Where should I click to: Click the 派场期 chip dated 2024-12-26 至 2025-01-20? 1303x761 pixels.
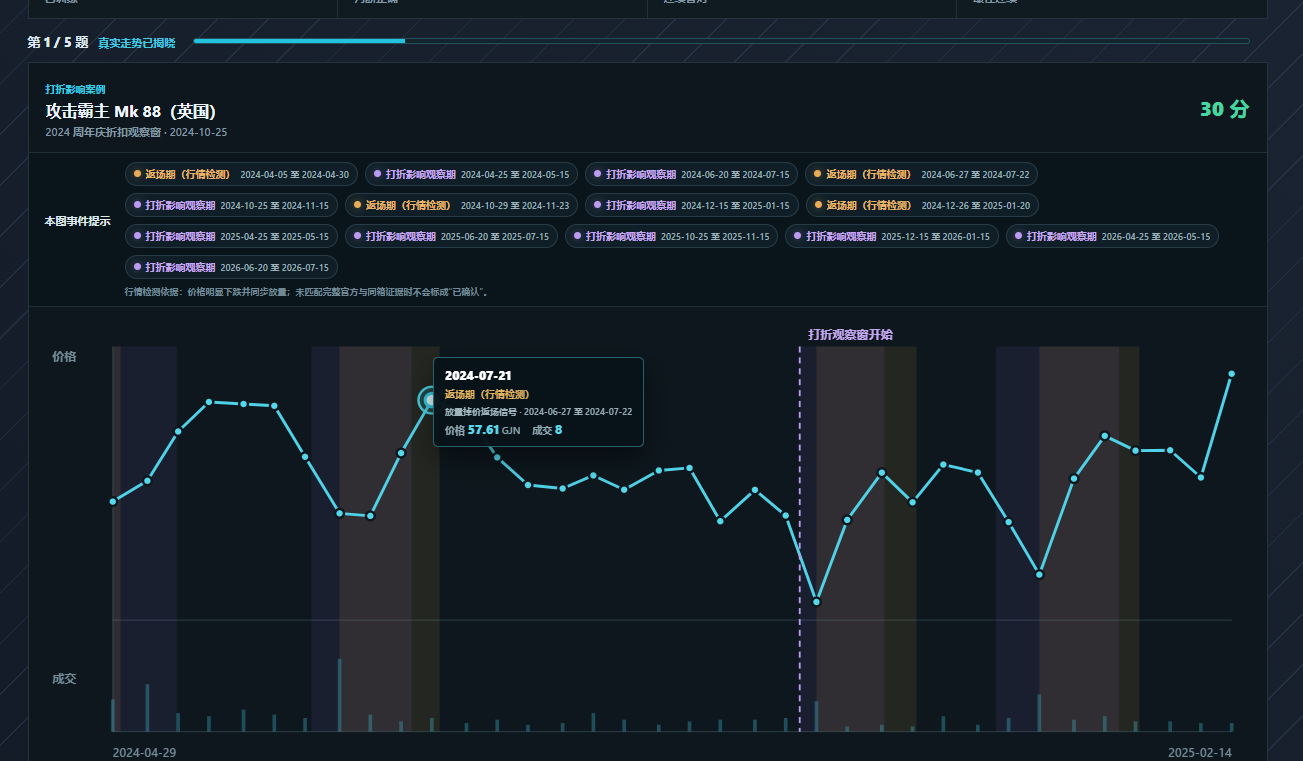(x=923, y=205)
